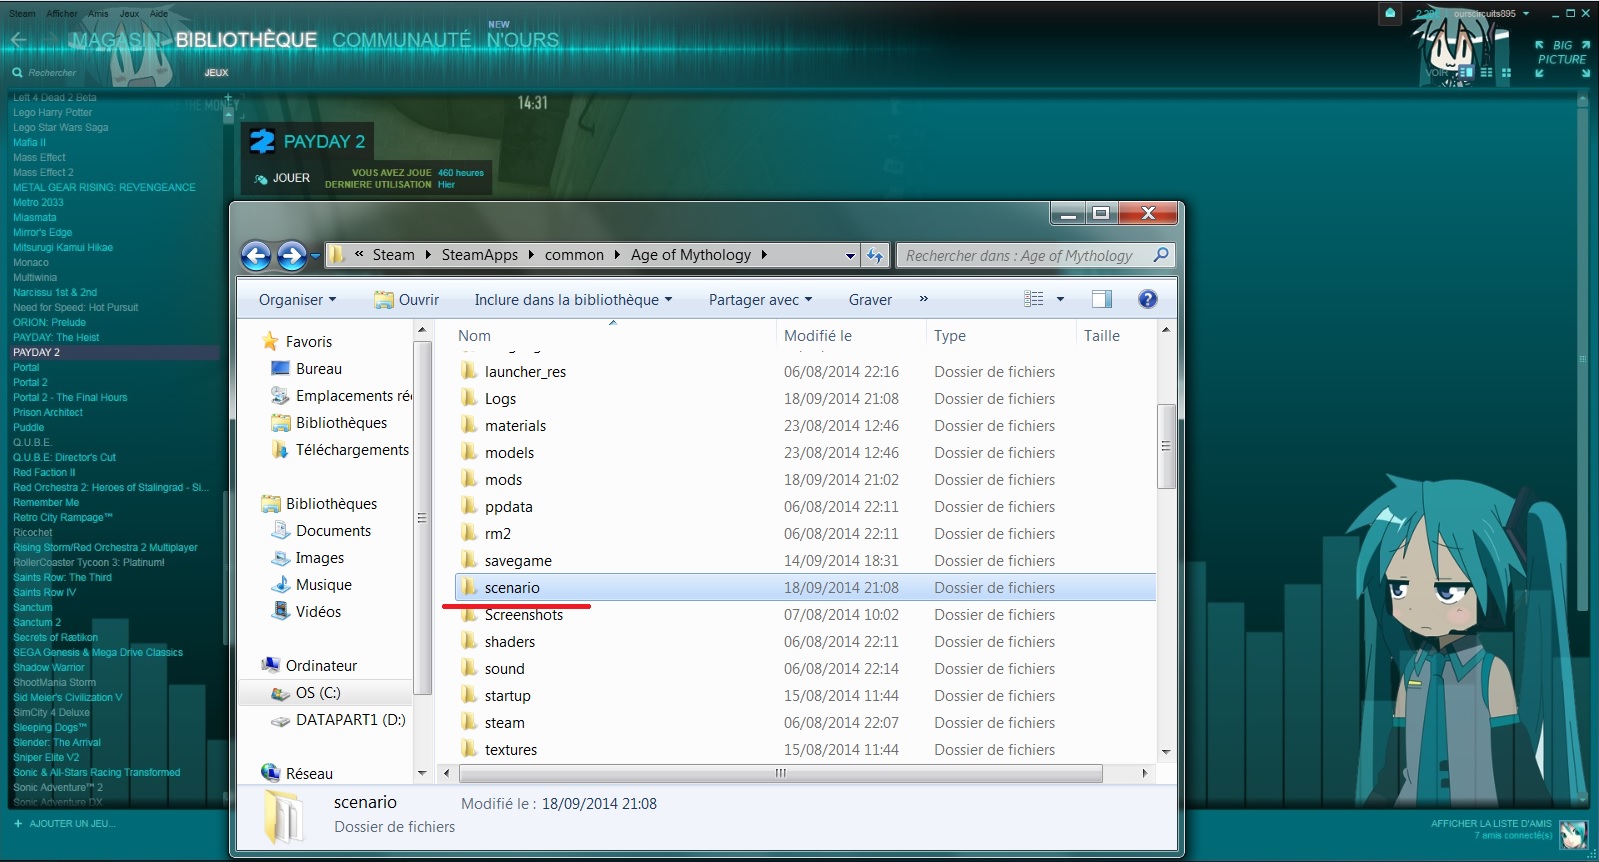1599x862 pixels.
Task: Click the Vidéos library icon
Action: pos(280,611)
